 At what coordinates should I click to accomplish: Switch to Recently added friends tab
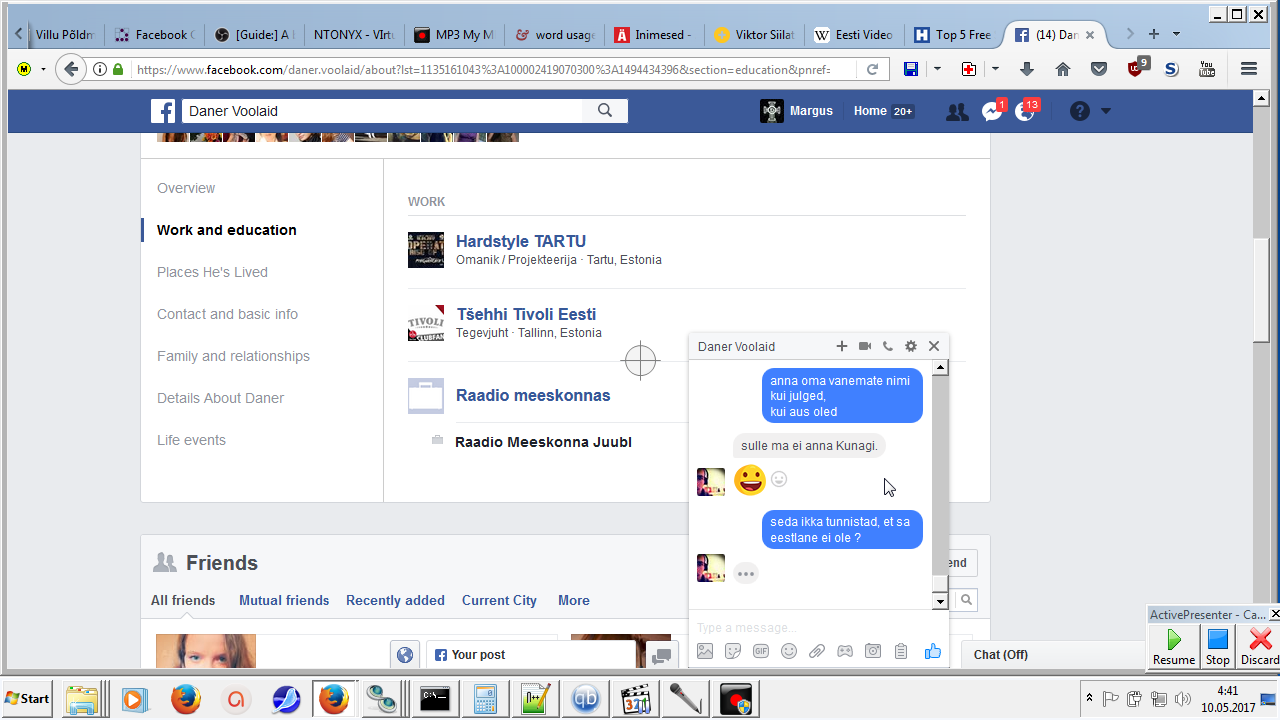coord(395,600)
